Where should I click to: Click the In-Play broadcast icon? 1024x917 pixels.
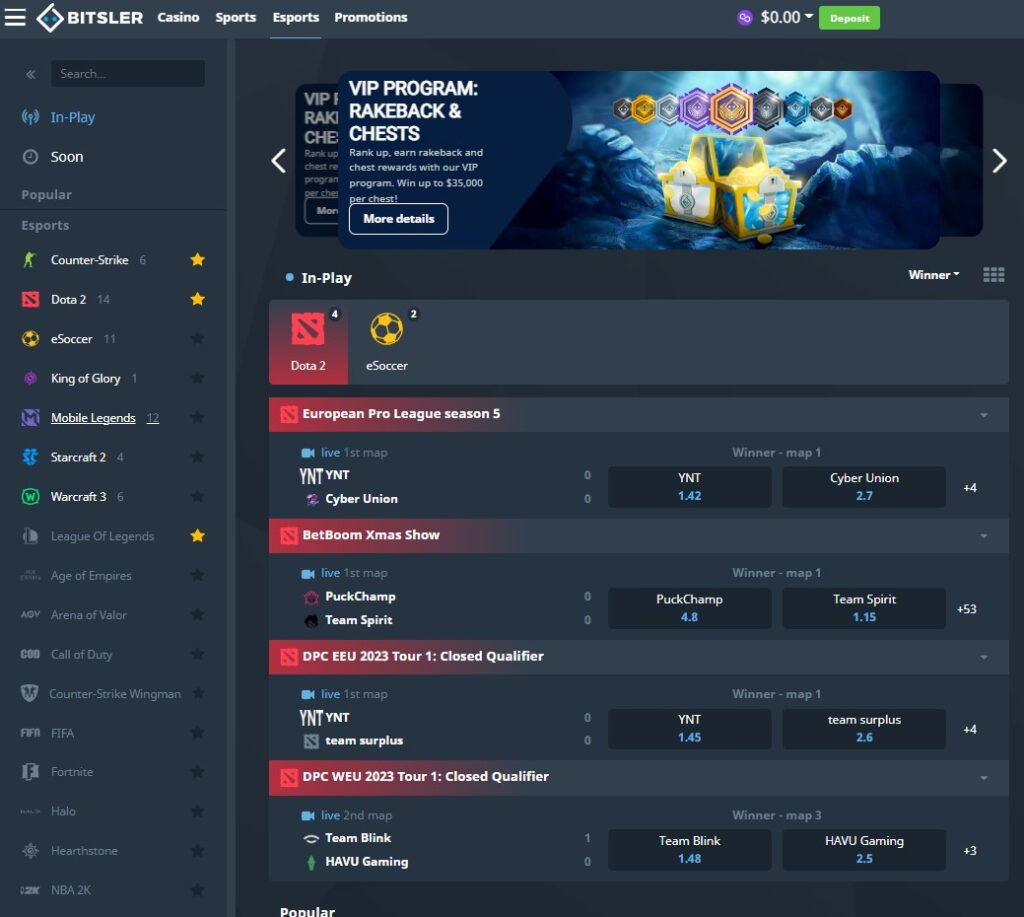(30, 117)
